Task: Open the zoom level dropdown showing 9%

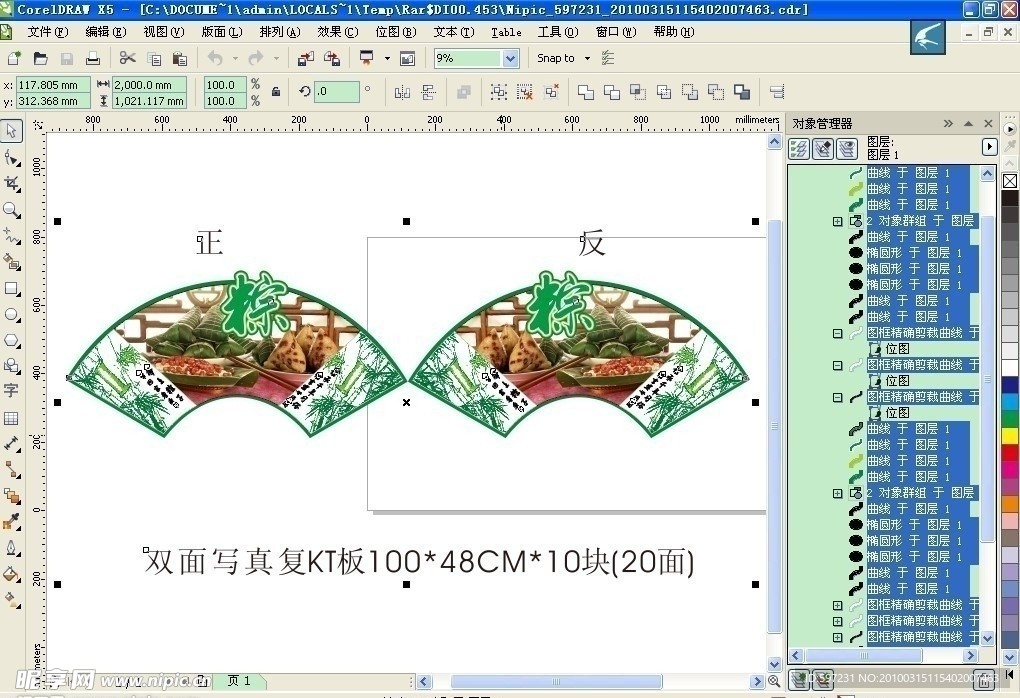Action: 510,59
